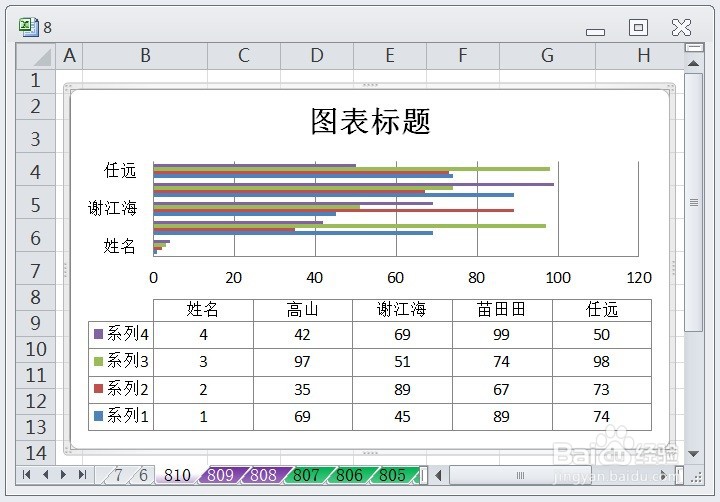This screenshot has height=502, width=720.
Task: Click data table header 苗田田
Action: coord(501,310)
